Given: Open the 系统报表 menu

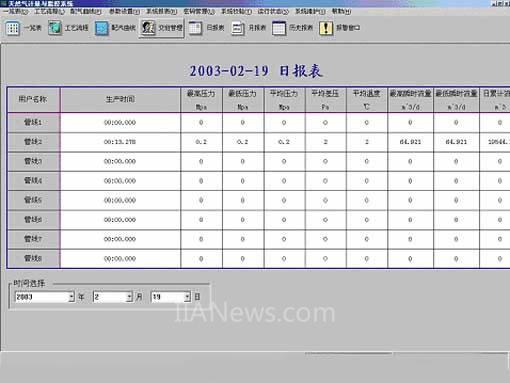Looking at the screenshot, I should (x=162, y=11).
